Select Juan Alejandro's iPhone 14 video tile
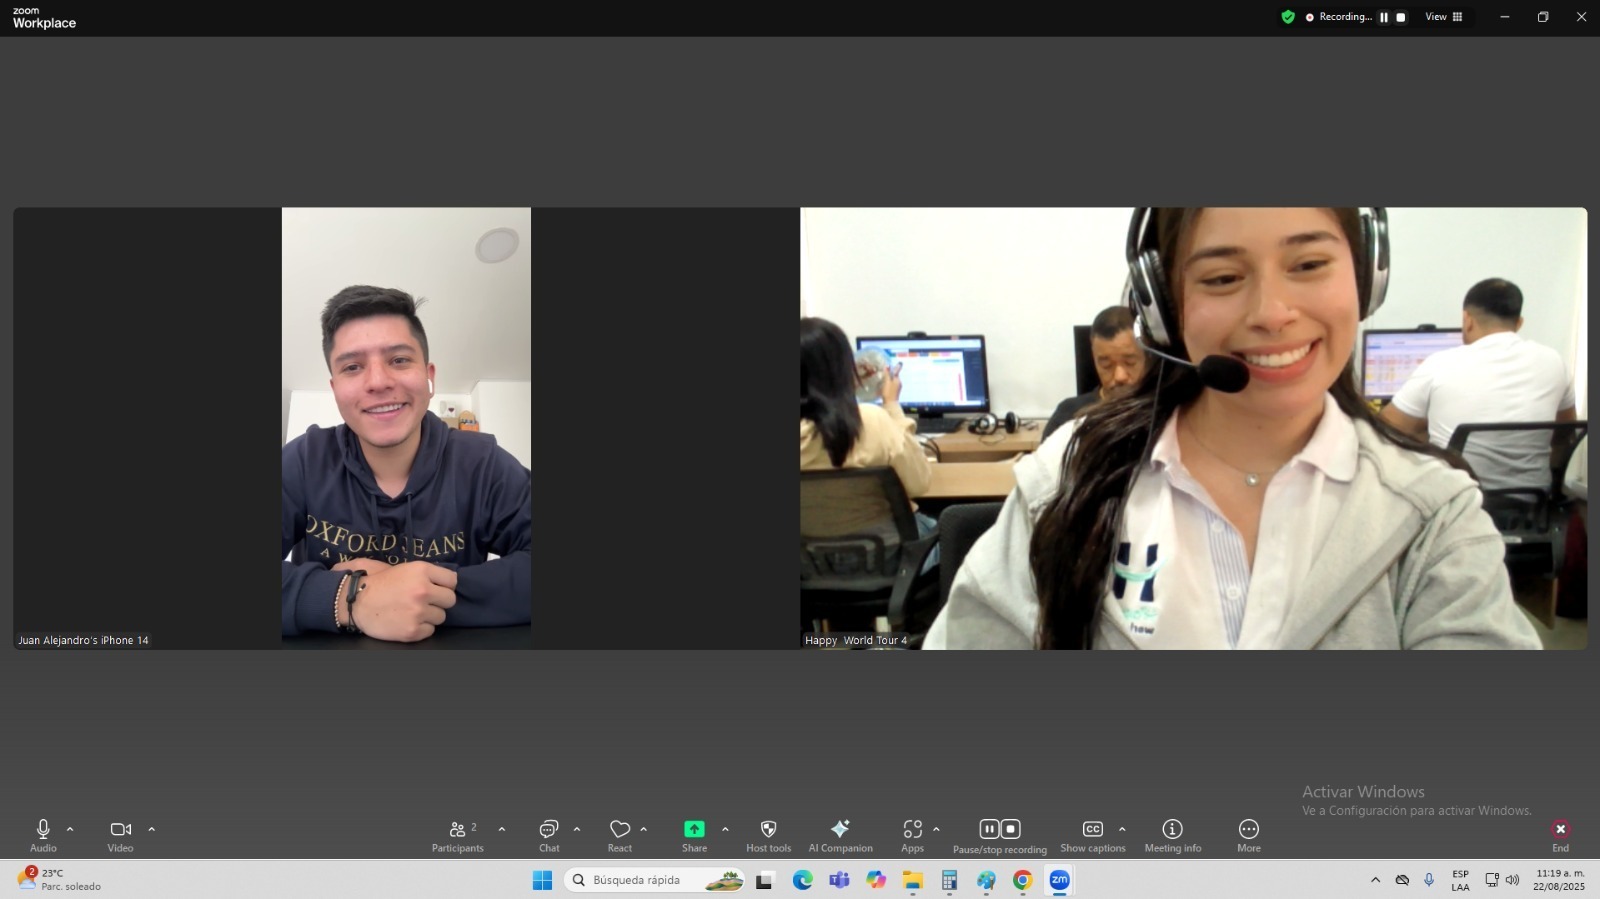The image size is (1600, 899). click(406, 428)
